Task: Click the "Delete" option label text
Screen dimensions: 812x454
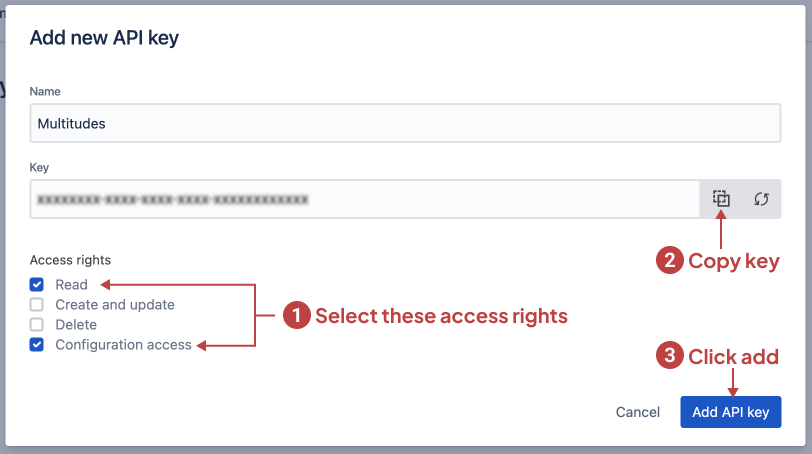Action: pos(76,325)
